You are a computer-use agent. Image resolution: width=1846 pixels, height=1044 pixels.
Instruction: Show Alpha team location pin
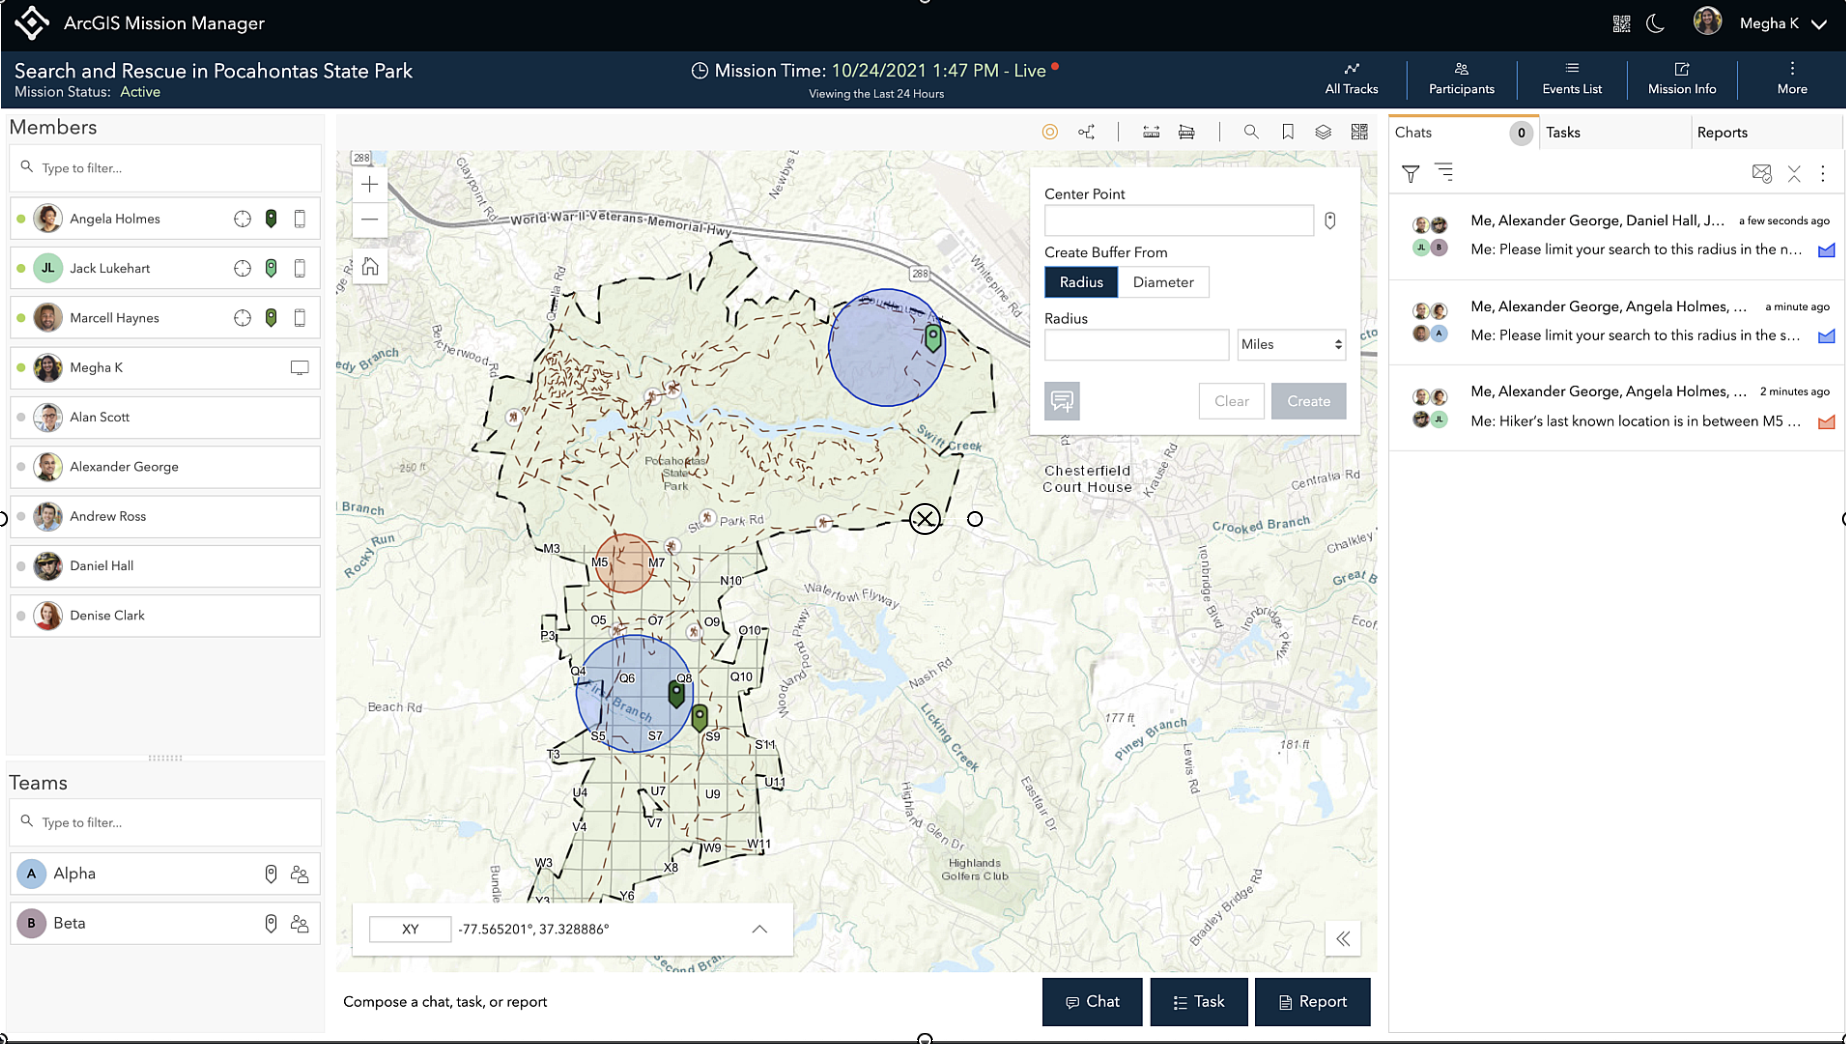click(271, 874)
